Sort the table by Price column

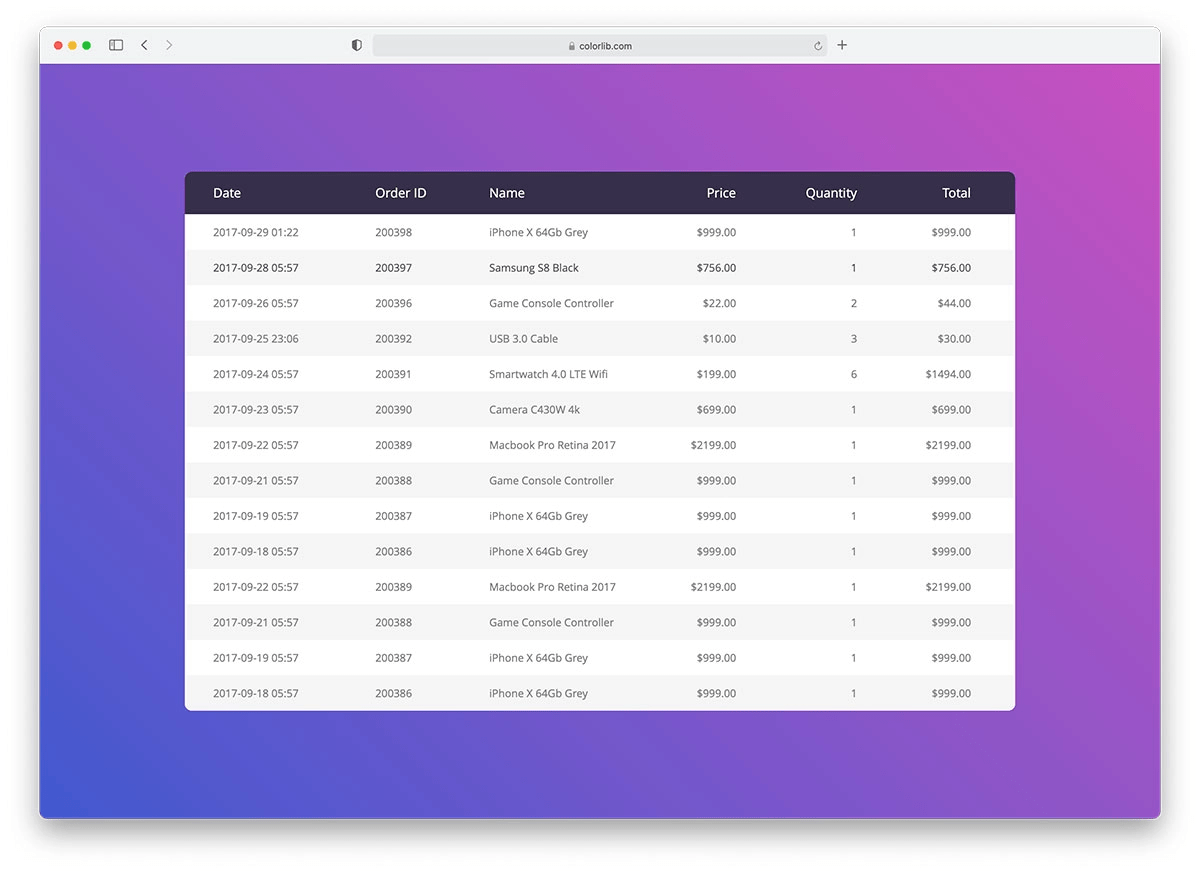(x=721, y=192)
